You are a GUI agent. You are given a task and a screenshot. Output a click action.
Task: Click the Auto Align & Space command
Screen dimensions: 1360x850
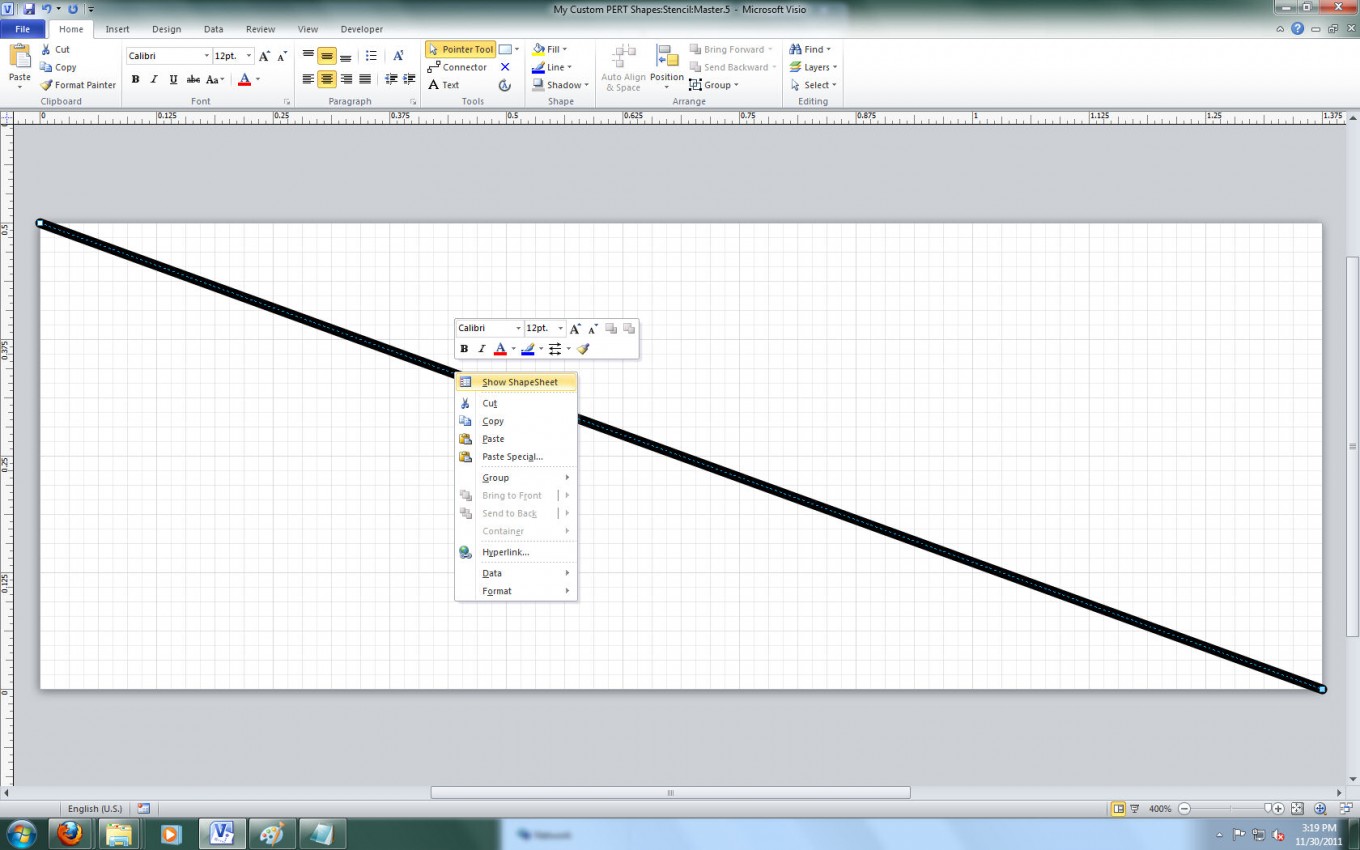click(x=623, y=67)
